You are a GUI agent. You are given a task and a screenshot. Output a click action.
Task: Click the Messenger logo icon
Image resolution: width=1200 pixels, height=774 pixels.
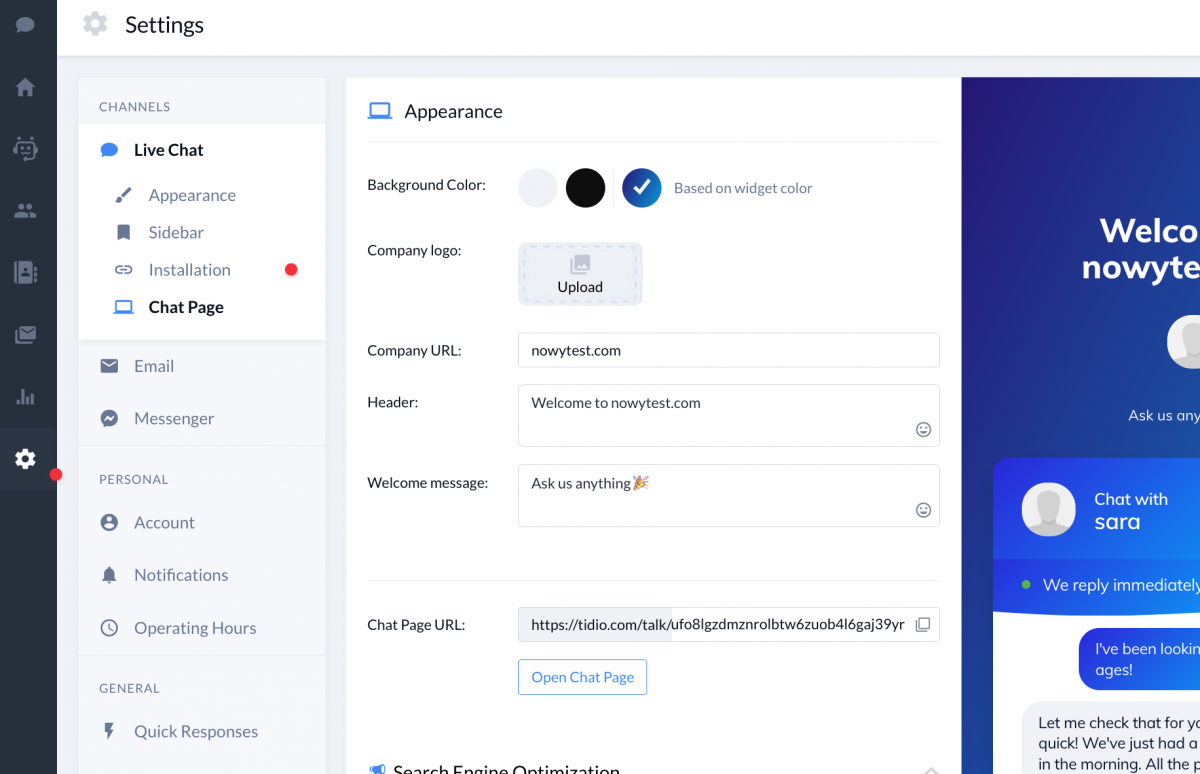pos(109,418)
